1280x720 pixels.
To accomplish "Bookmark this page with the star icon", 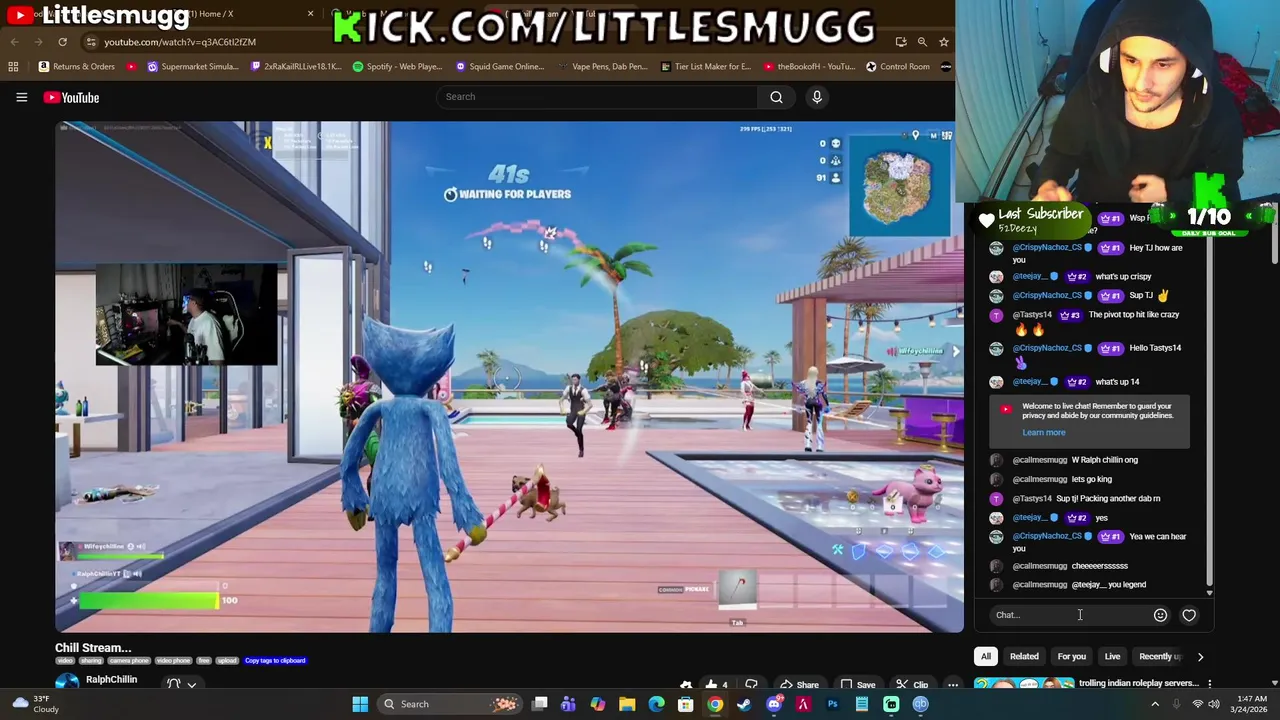I will point(943,42).
